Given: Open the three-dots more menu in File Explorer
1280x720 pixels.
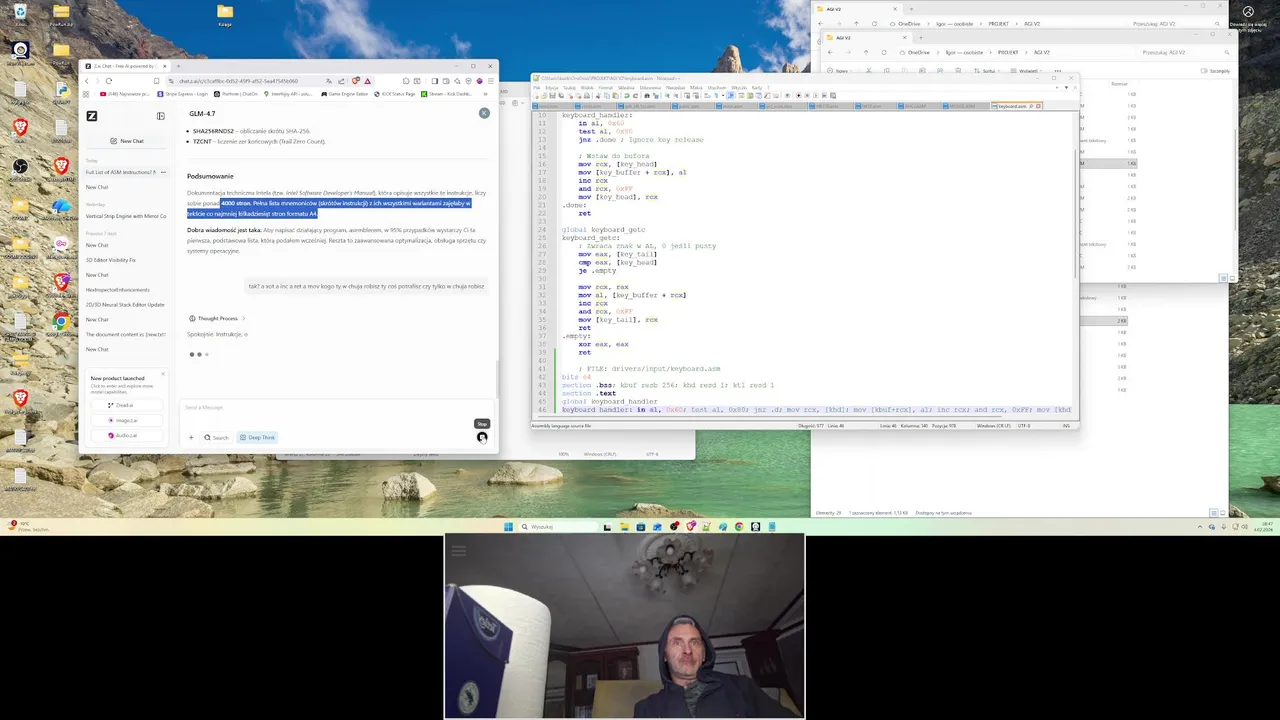Looking at the screenshot, I should tap(1058, 71).
